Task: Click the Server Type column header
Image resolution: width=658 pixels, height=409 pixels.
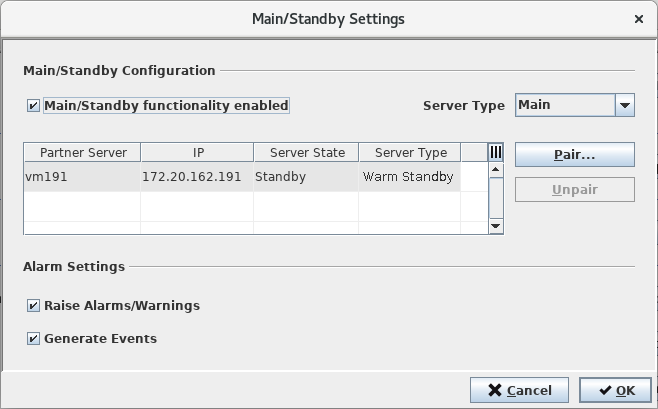Action: point(410,153)
